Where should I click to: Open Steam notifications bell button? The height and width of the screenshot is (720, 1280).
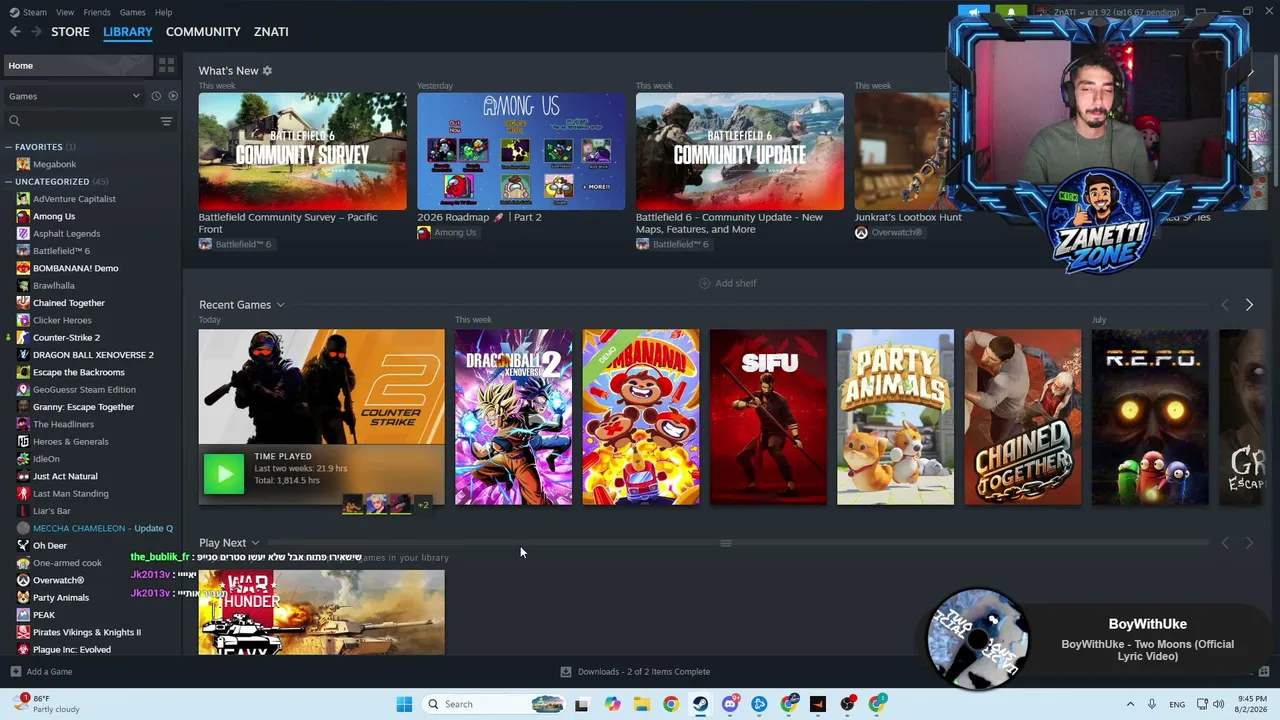[x=1011, y=12]
